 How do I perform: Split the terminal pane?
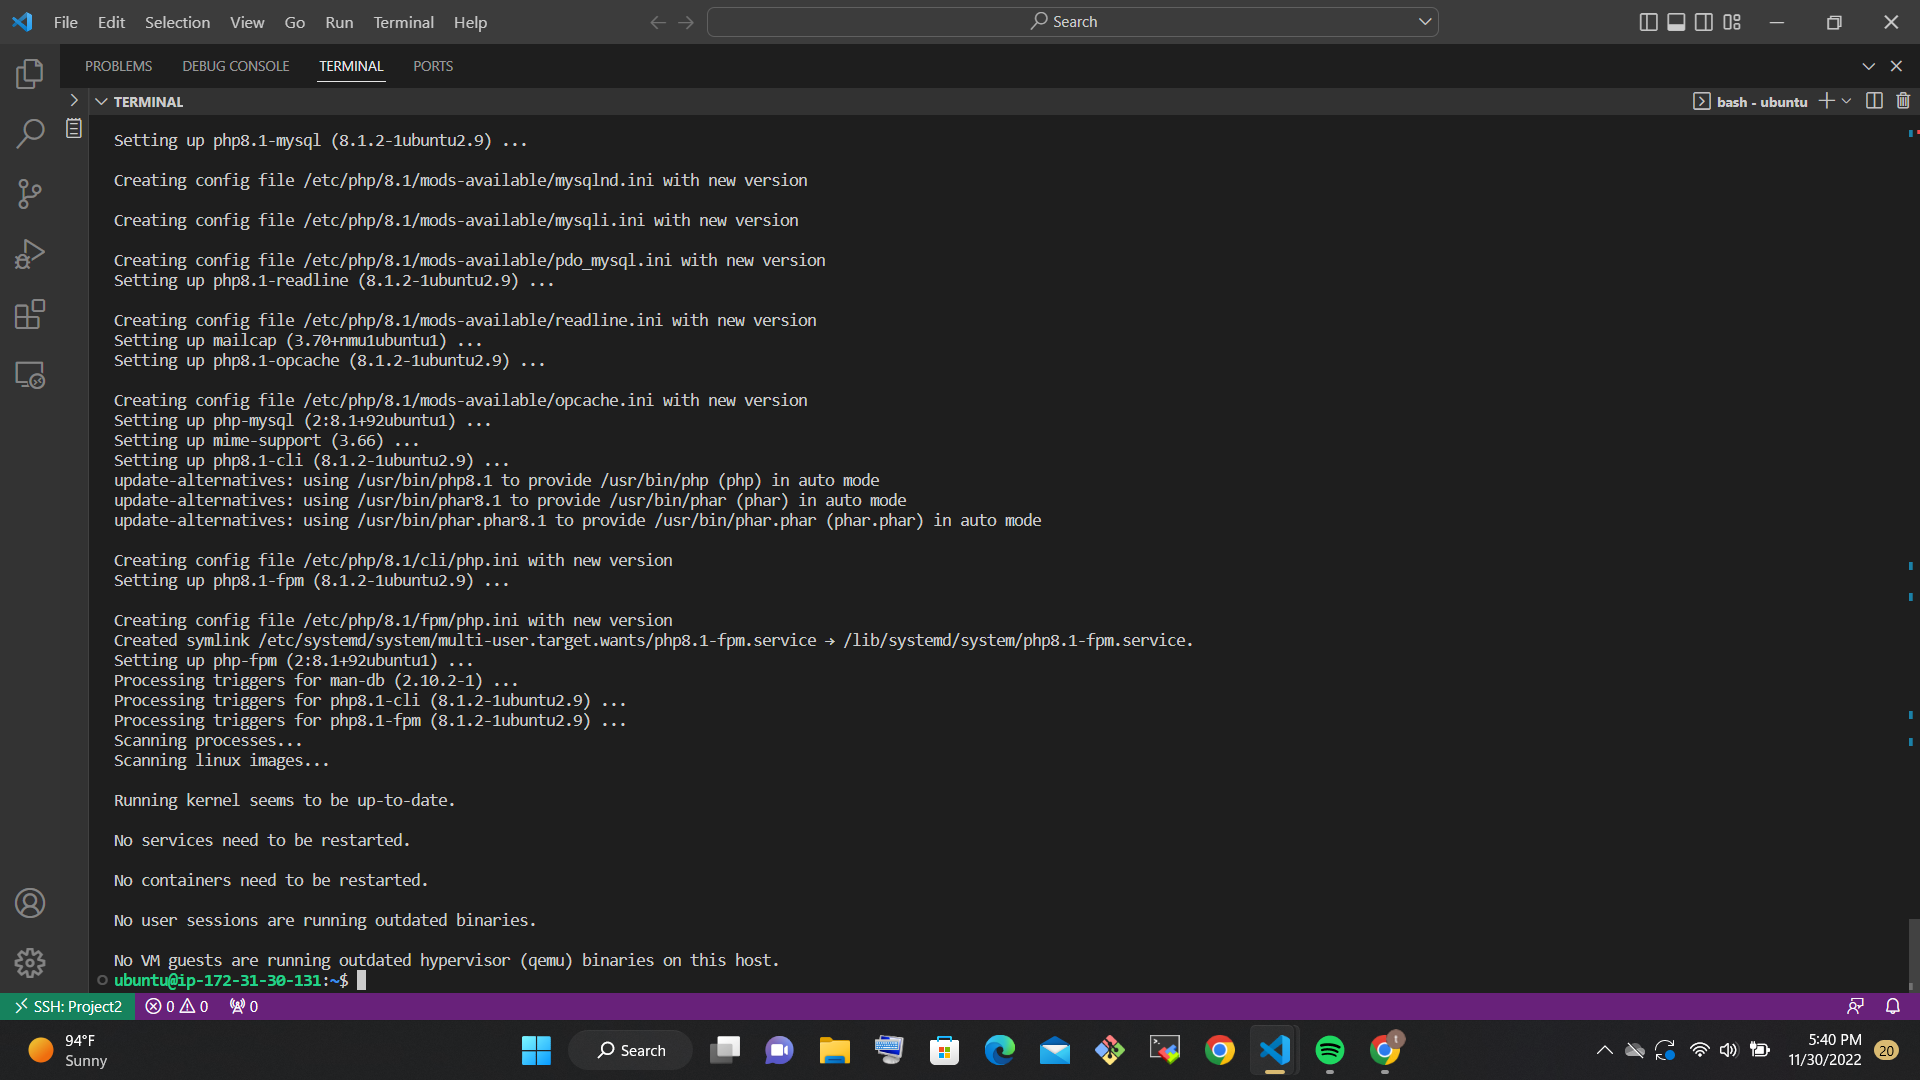[1874, 101]
